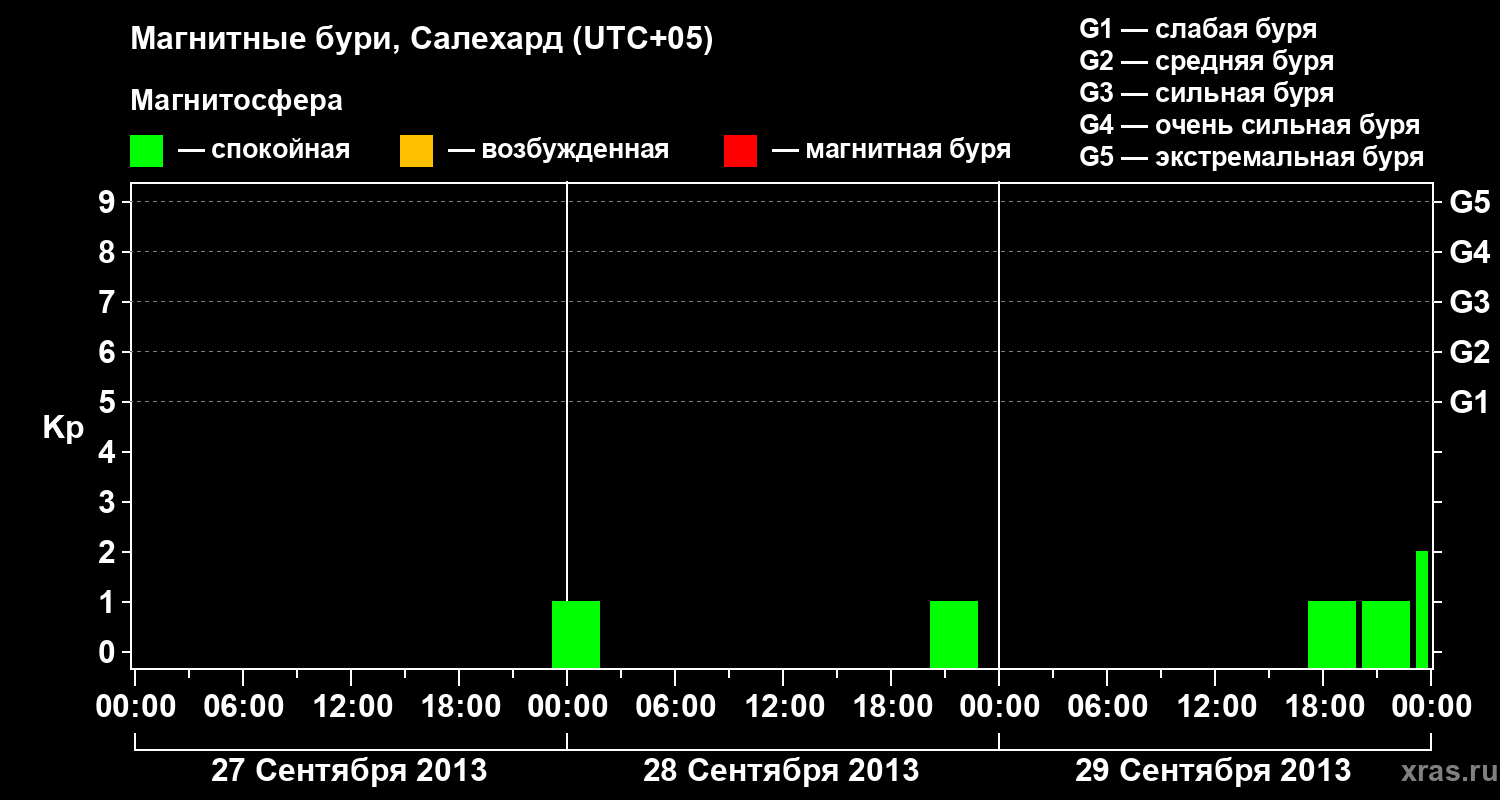This screenshot has height=800, width=1500.
Task: Click the 'G1' right axis label
Action: click(1470, 402)
